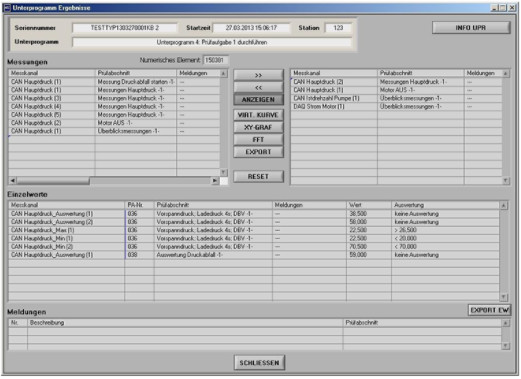Click left arrow of Messungen horizontal scrollbar
The height and width of the screenshot is (379, 521).
point(12,180)
